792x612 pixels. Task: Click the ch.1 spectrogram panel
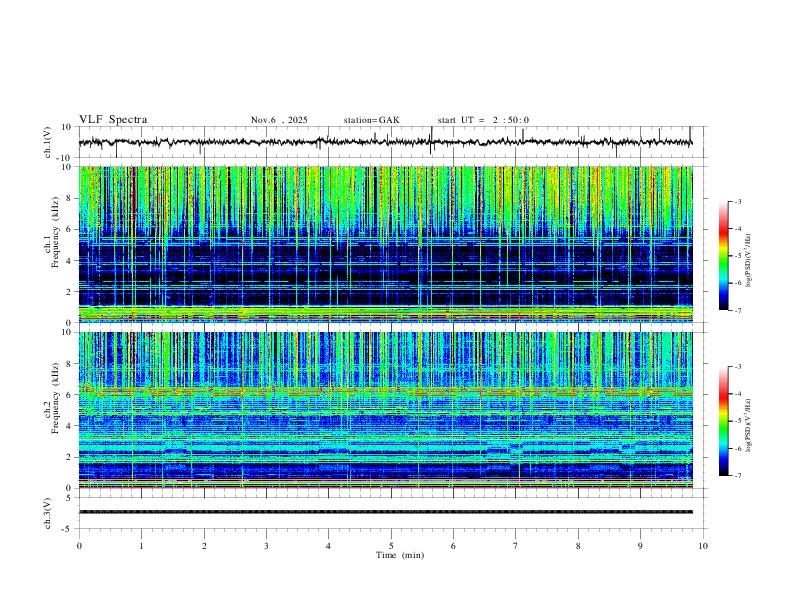385,244
